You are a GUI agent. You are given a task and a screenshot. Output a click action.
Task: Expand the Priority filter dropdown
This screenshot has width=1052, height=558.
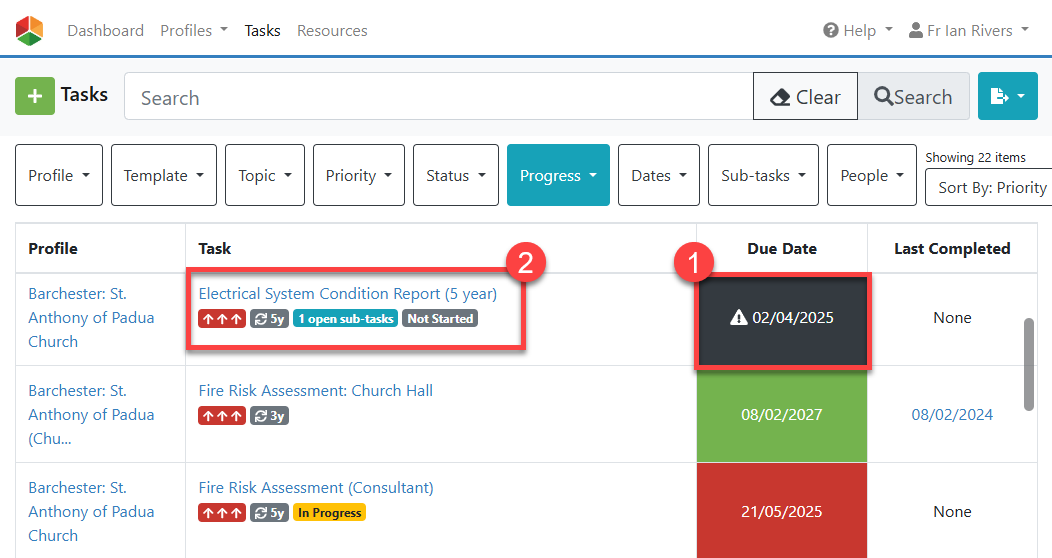[358, 175]
